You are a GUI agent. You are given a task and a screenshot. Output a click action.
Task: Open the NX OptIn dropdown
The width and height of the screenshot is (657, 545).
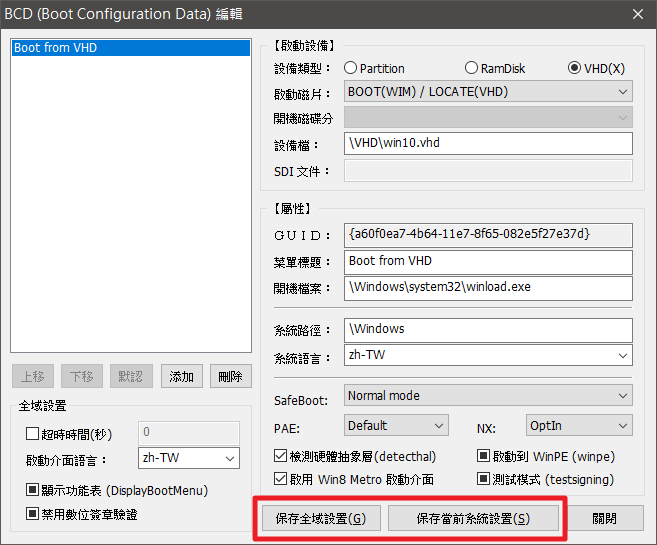[x=578, y=426]
